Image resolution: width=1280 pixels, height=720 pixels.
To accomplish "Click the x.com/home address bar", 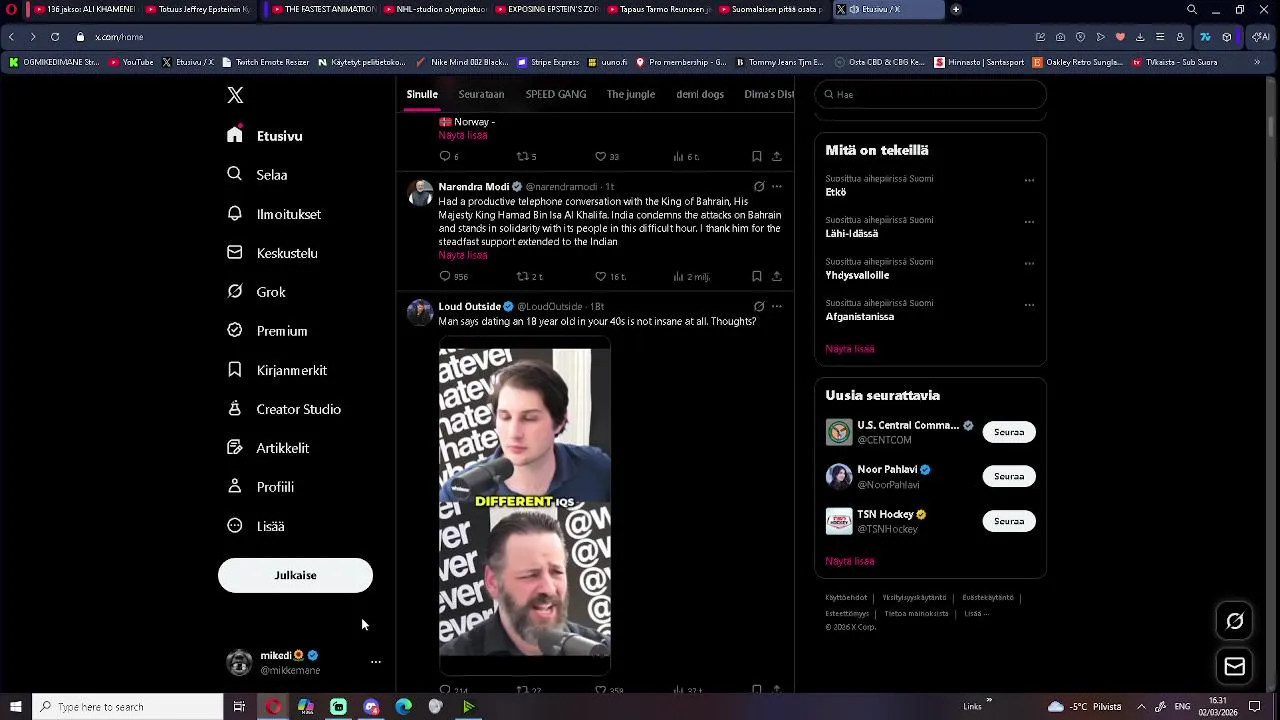I will [119, 37].
